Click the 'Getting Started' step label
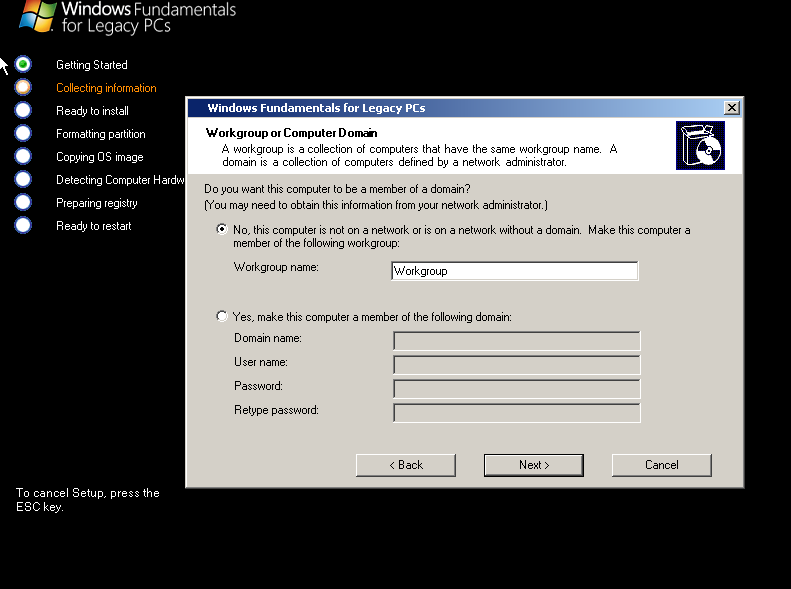 92,65
